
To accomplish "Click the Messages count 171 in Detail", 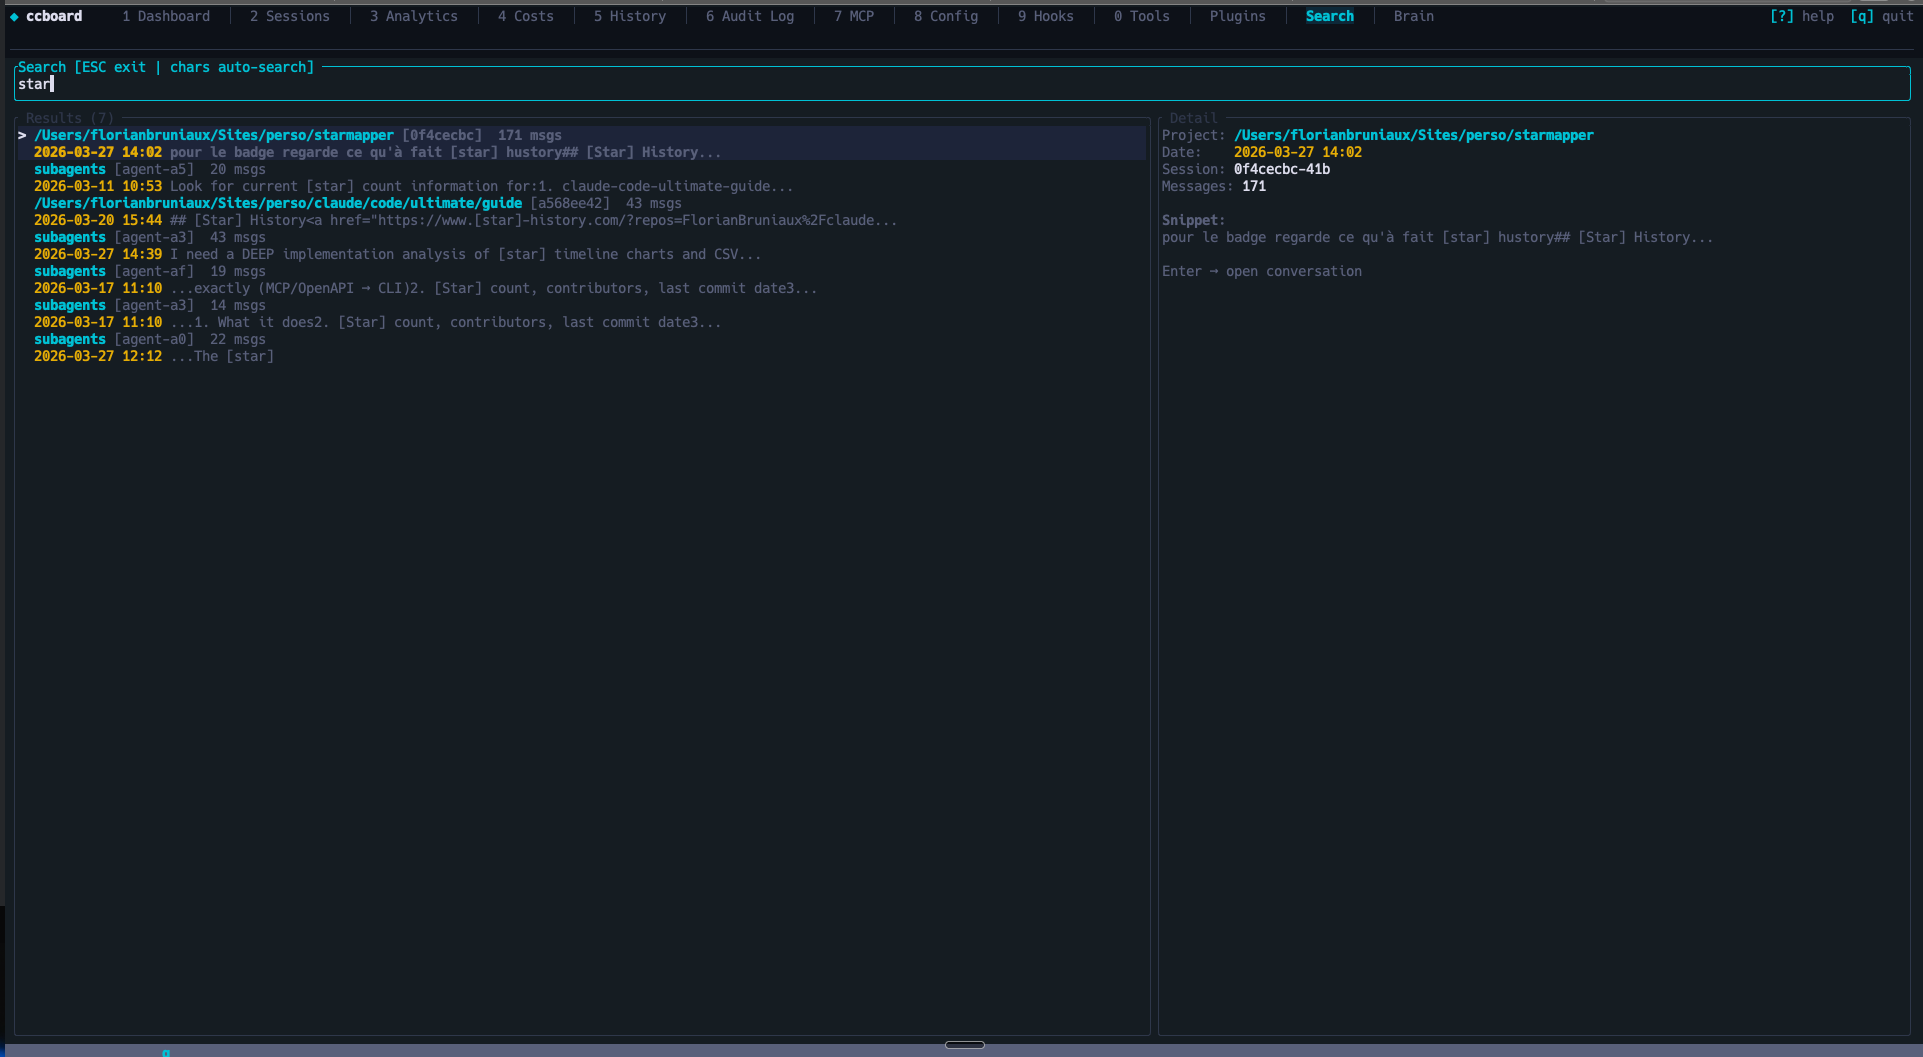I will coord(1254,186).
